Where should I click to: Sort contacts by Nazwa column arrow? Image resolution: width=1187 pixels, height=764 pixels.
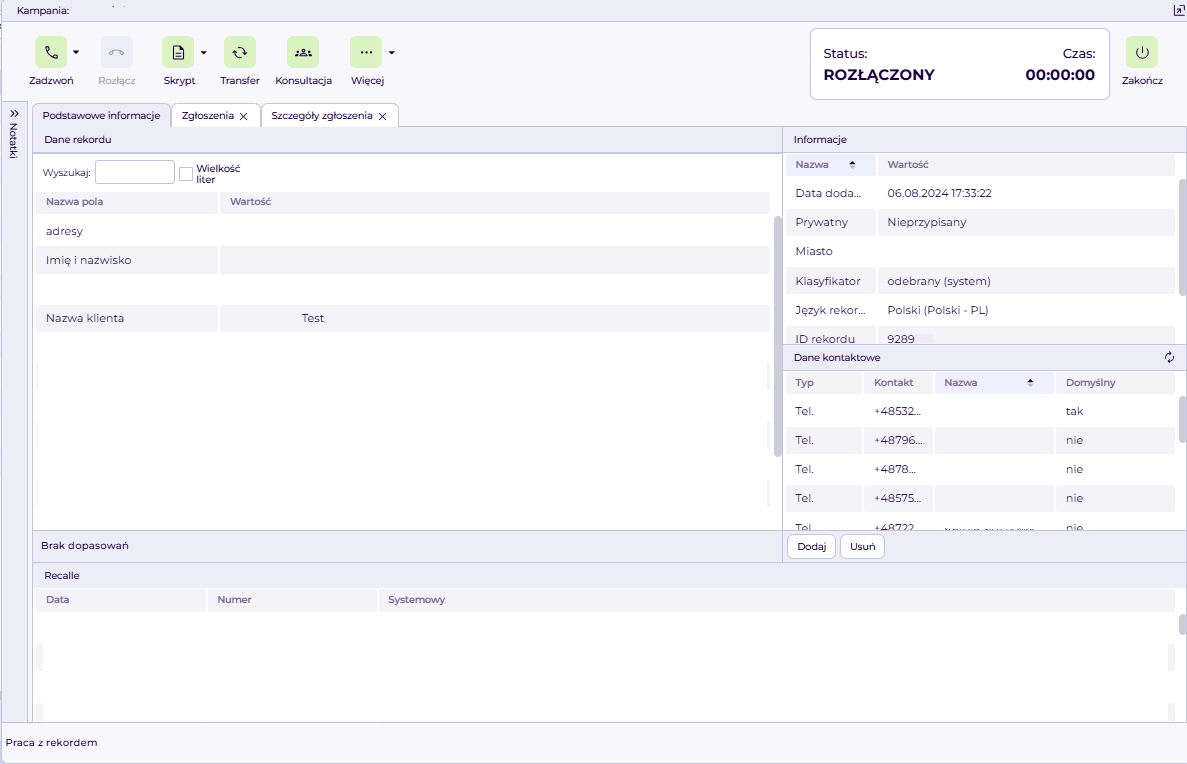click(1030, 382)
